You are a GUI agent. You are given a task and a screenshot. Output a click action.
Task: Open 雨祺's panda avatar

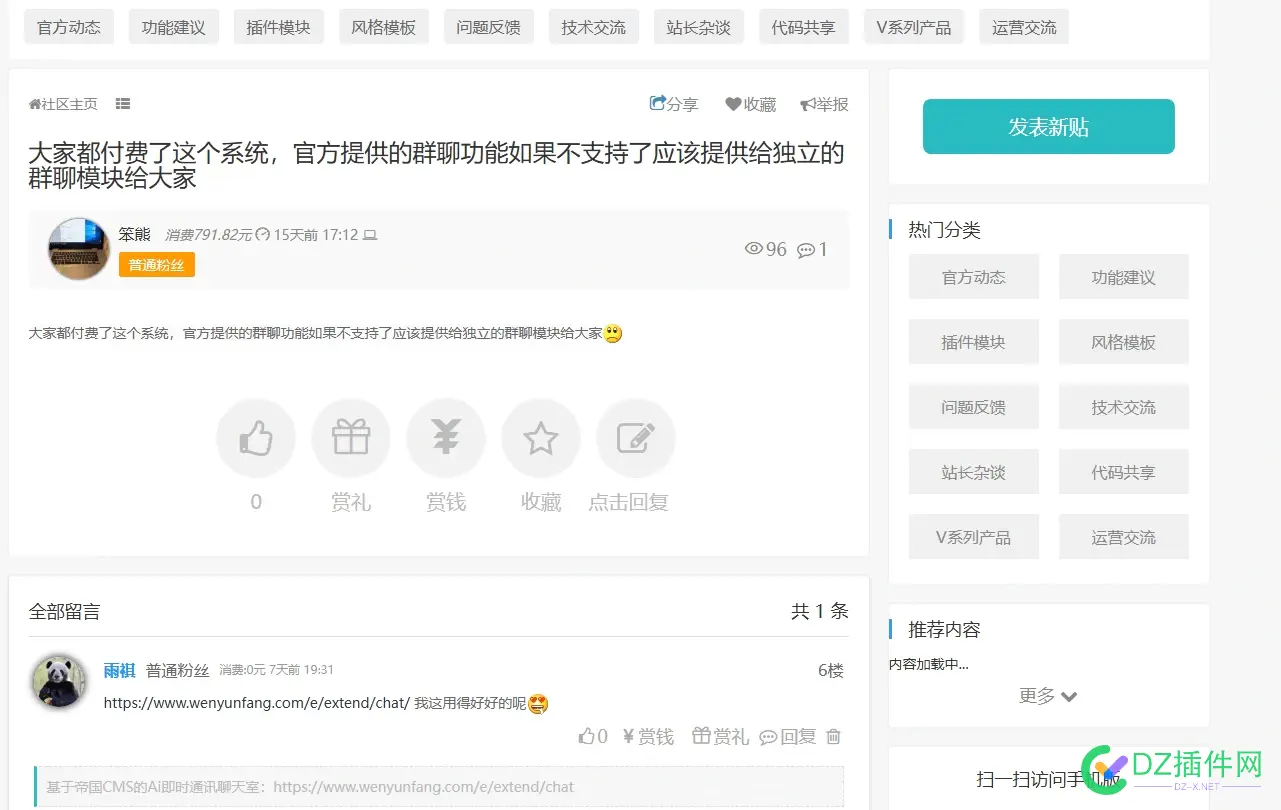click(x=59, y=682)
